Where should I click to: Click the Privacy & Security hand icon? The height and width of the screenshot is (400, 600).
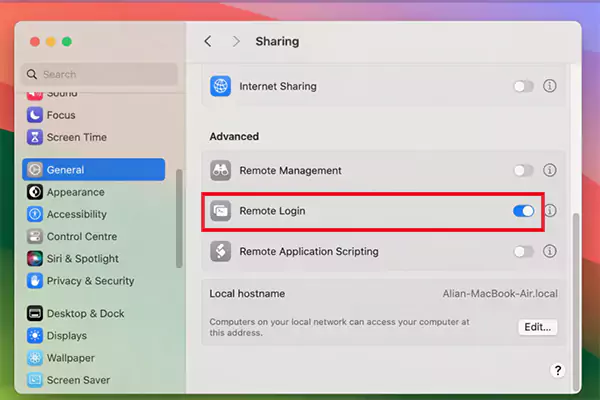coord(35,281)
